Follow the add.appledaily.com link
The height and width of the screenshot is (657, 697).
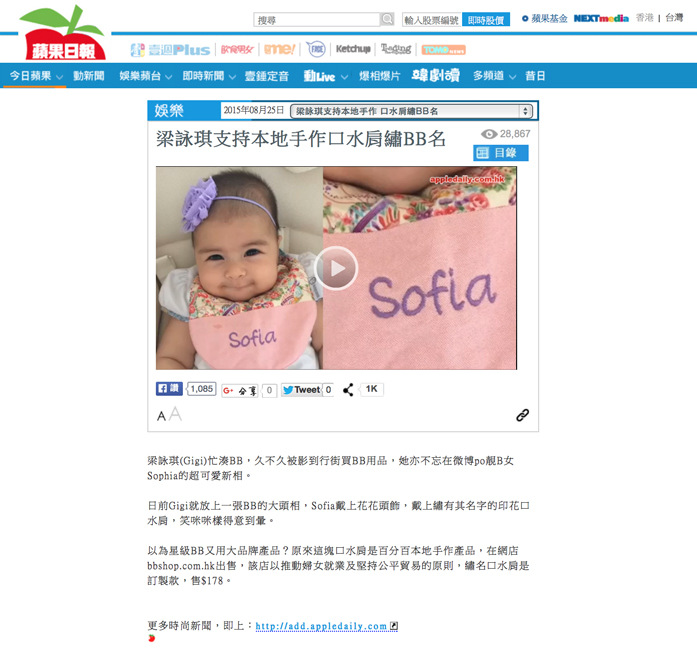pos(321,626)
